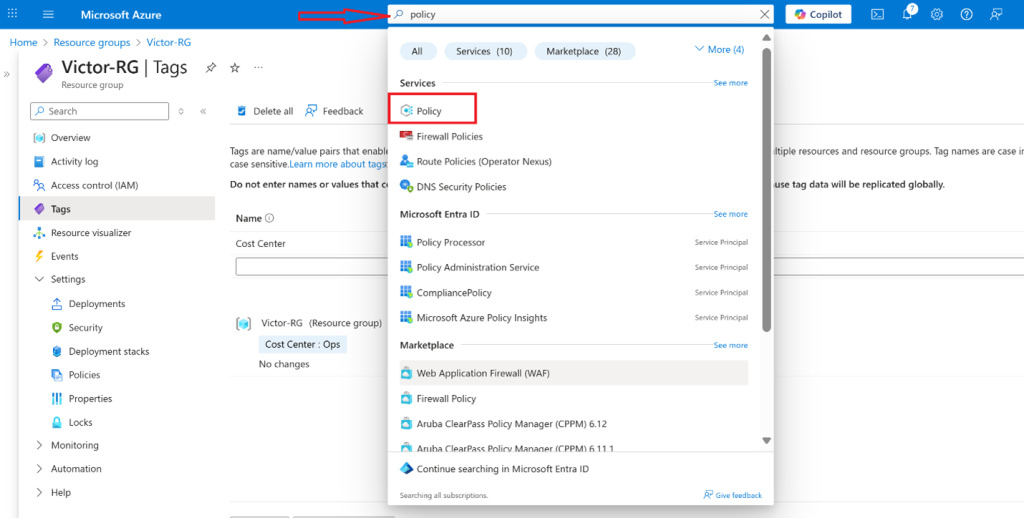Click See more next to Services
Viewport: 1024px width, 518px height.
[x=730, y=83]
